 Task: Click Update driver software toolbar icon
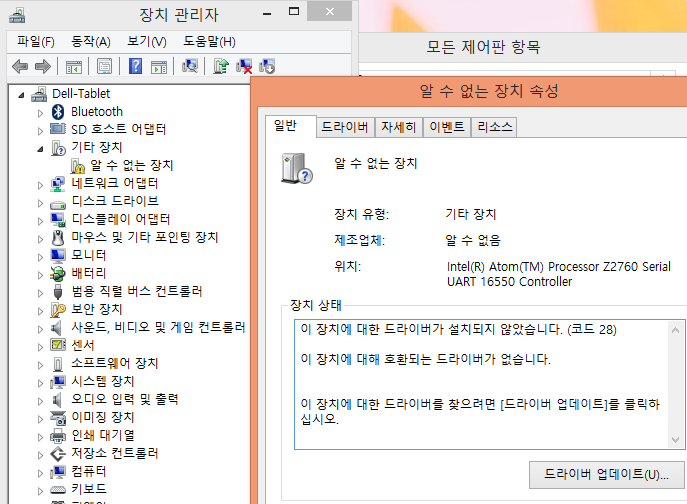[x=221, y=66]
